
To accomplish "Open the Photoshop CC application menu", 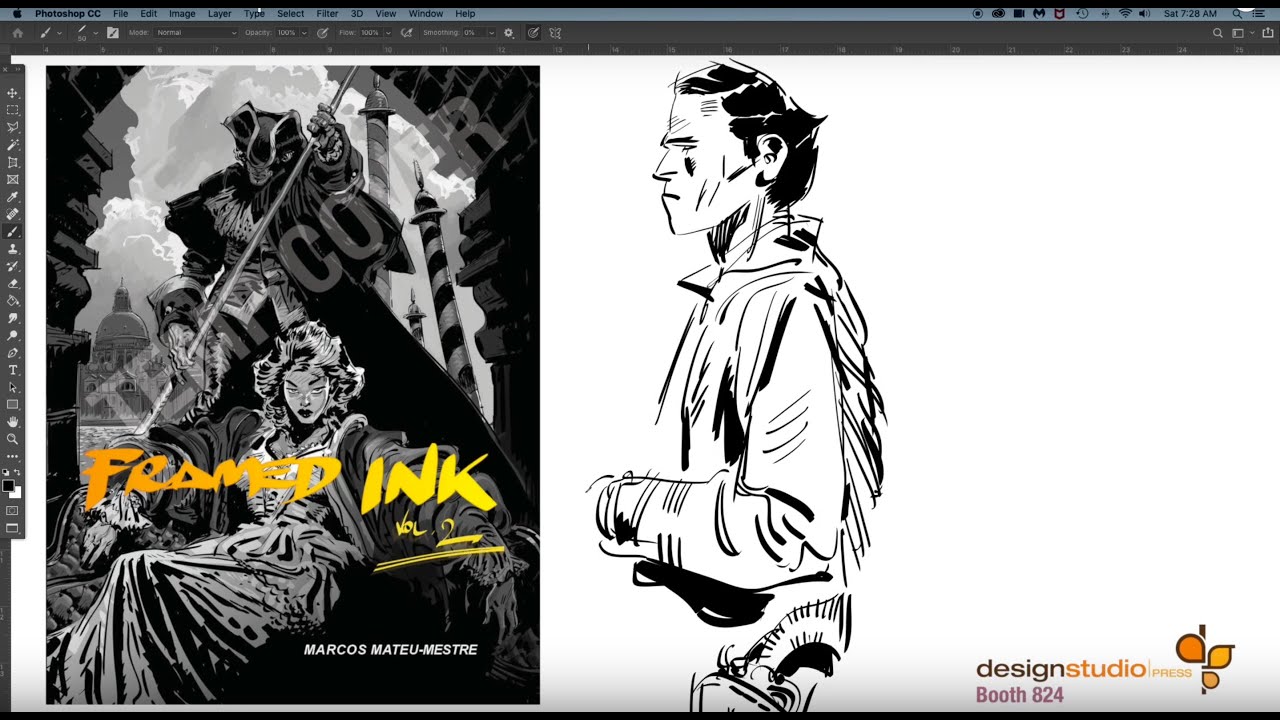I will coord(67,14).
